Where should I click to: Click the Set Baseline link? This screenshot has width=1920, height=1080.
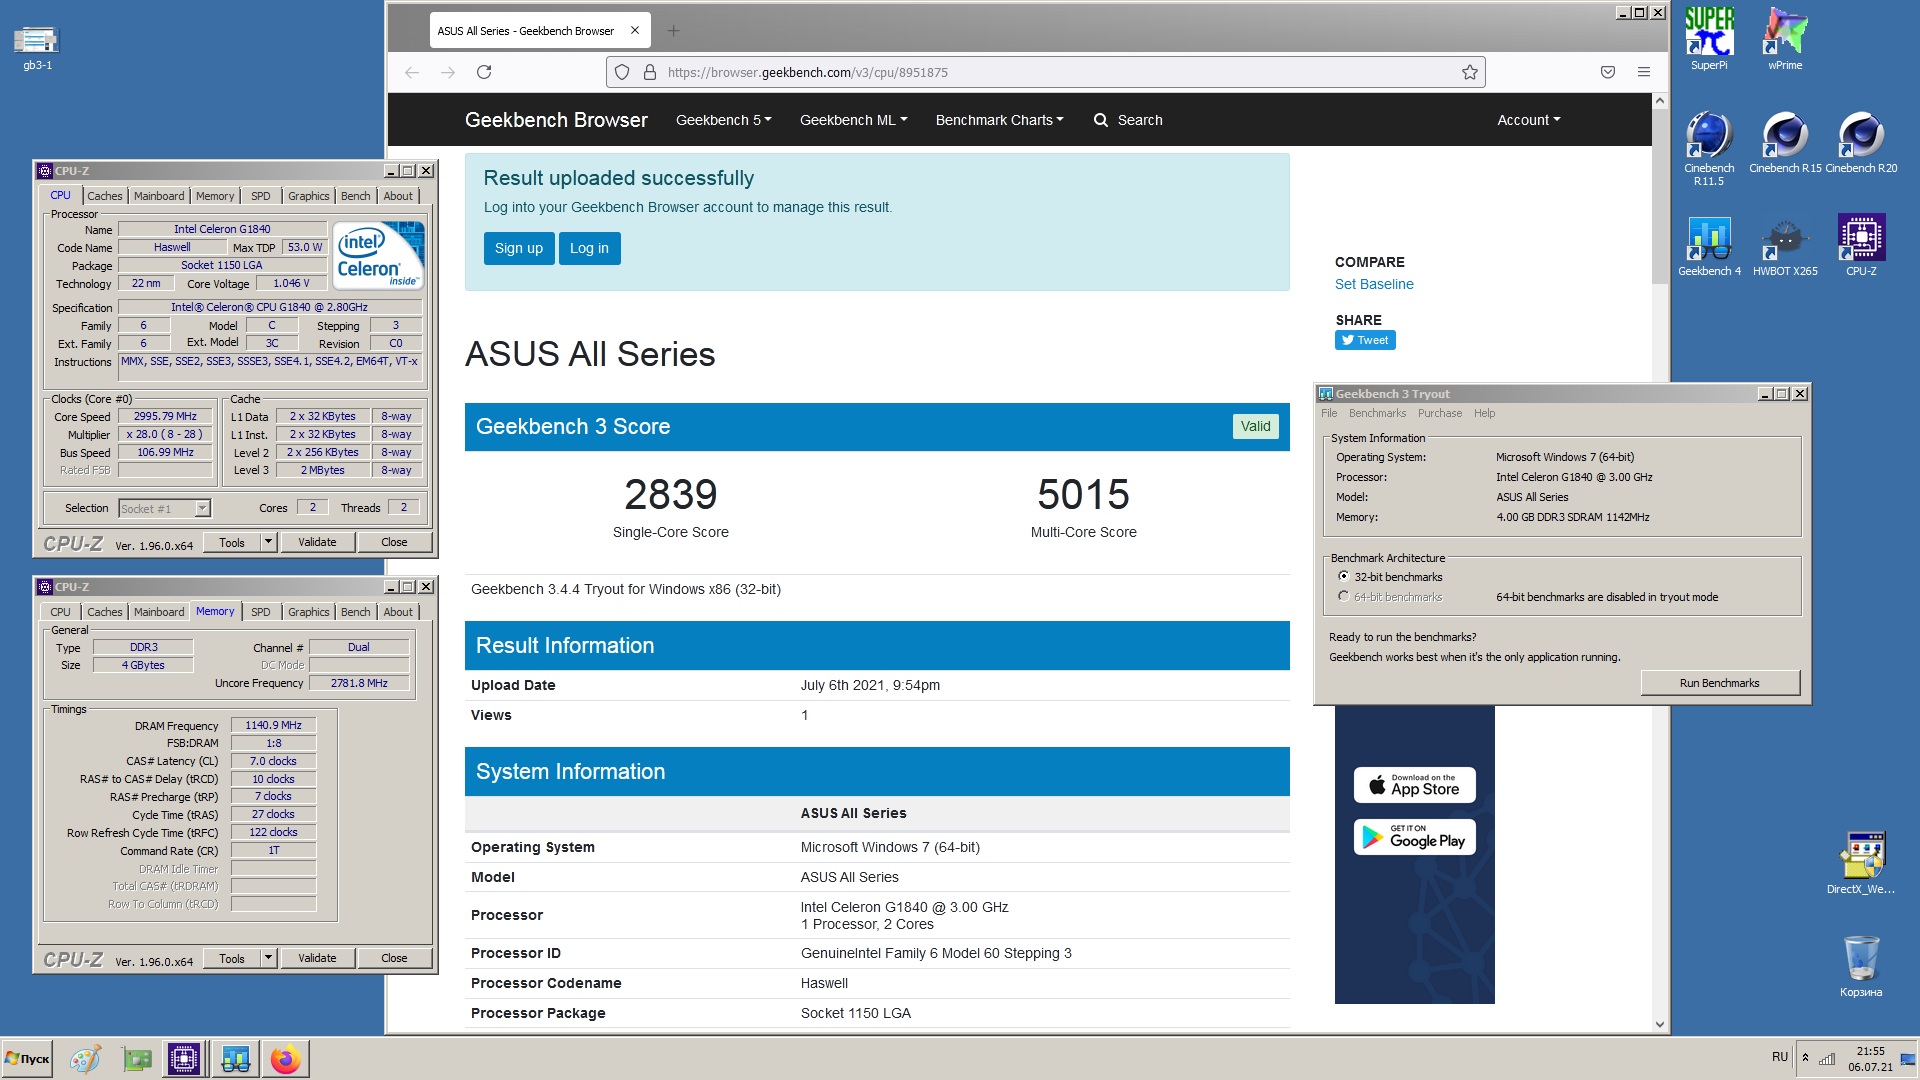1374,284
